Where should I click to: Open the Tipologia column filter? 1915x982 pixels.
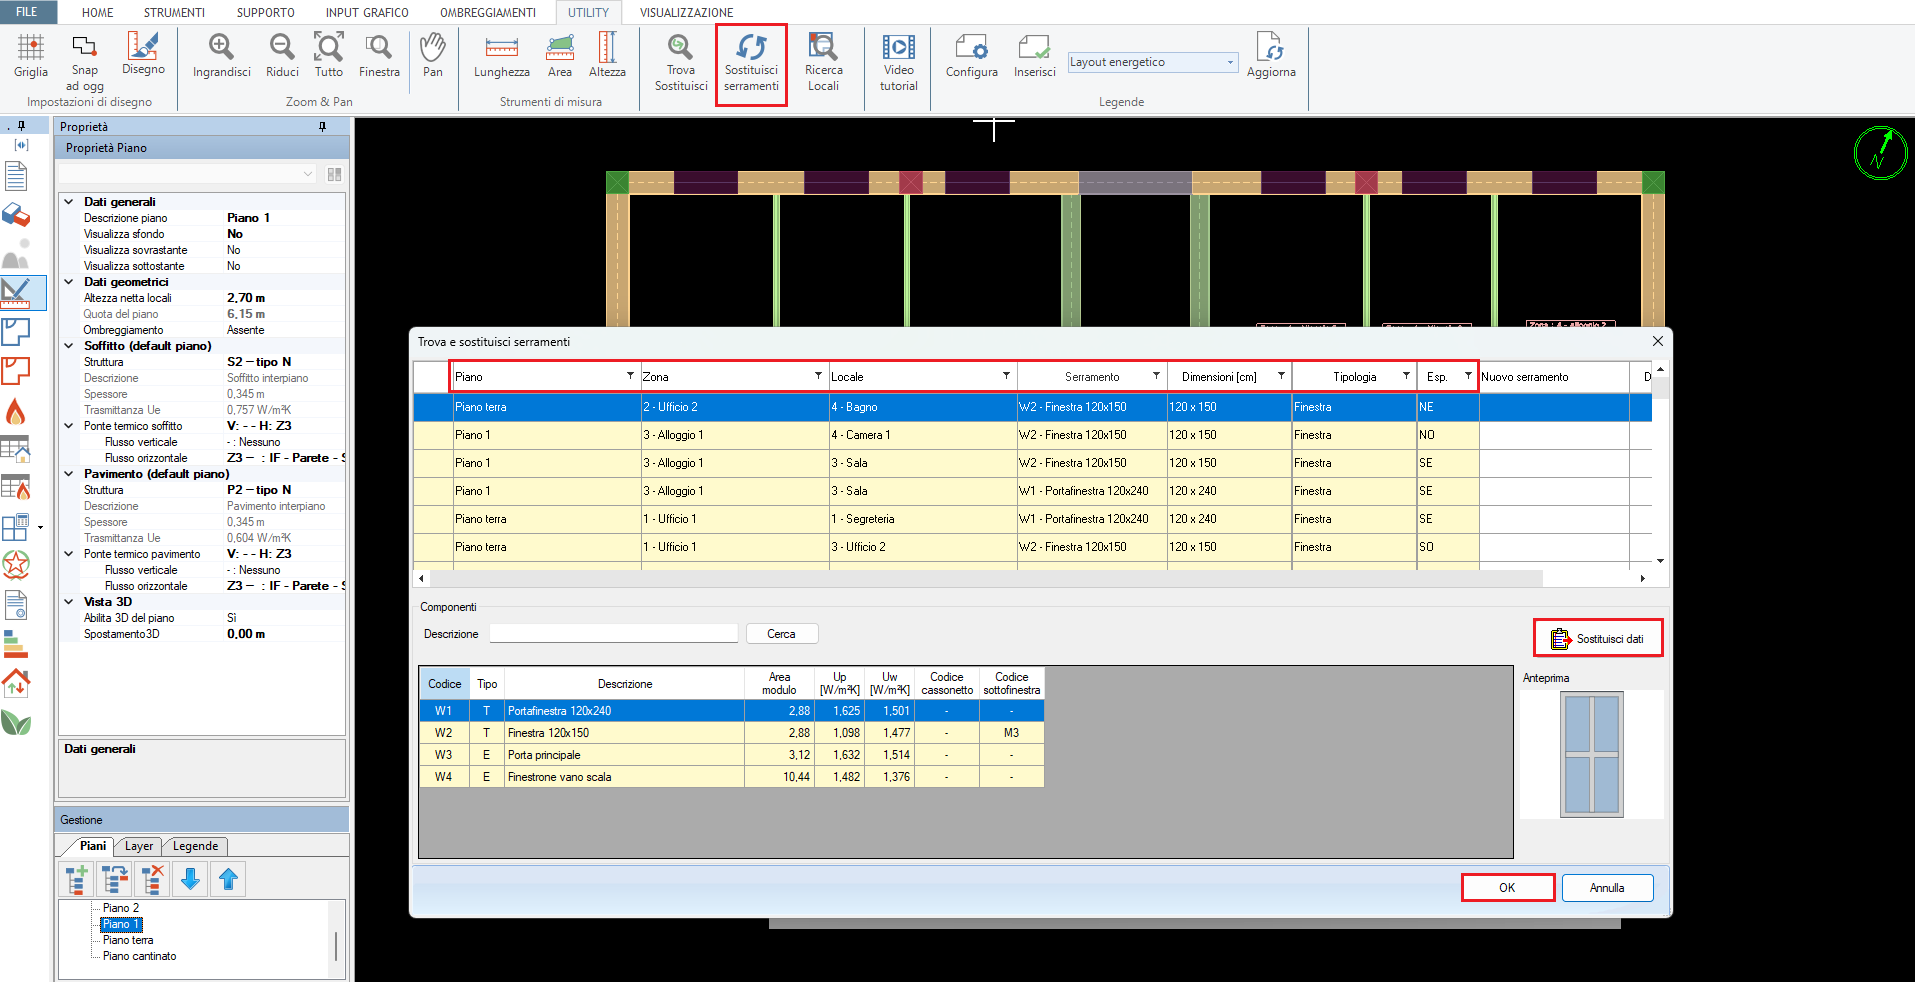[x=1406, y=376]
